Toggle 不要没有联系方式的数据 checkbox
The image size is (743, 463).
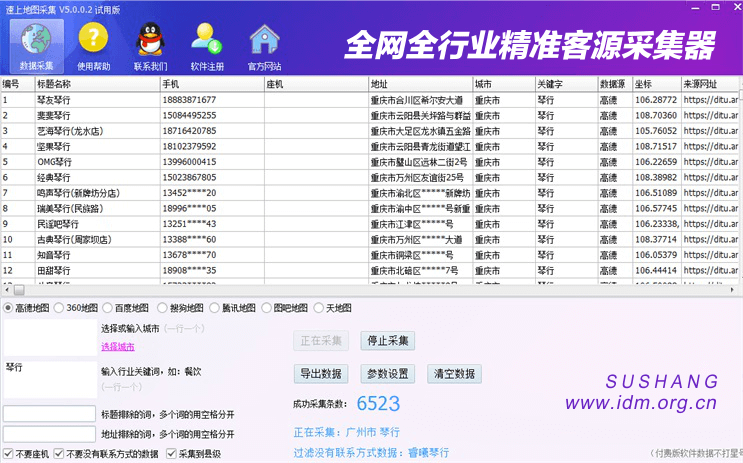[59, 454]
